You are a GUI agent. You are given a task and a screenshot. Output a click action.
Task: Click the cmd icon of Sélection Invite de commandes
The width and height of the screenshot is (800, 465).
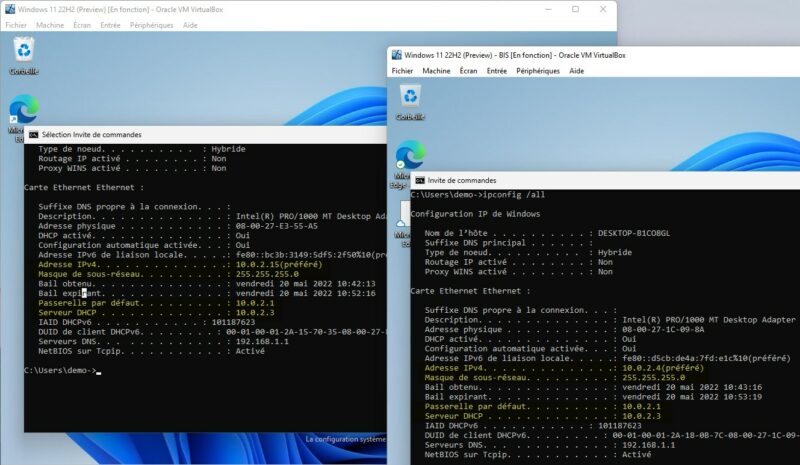pyautogui.click(x=34, y=135)
